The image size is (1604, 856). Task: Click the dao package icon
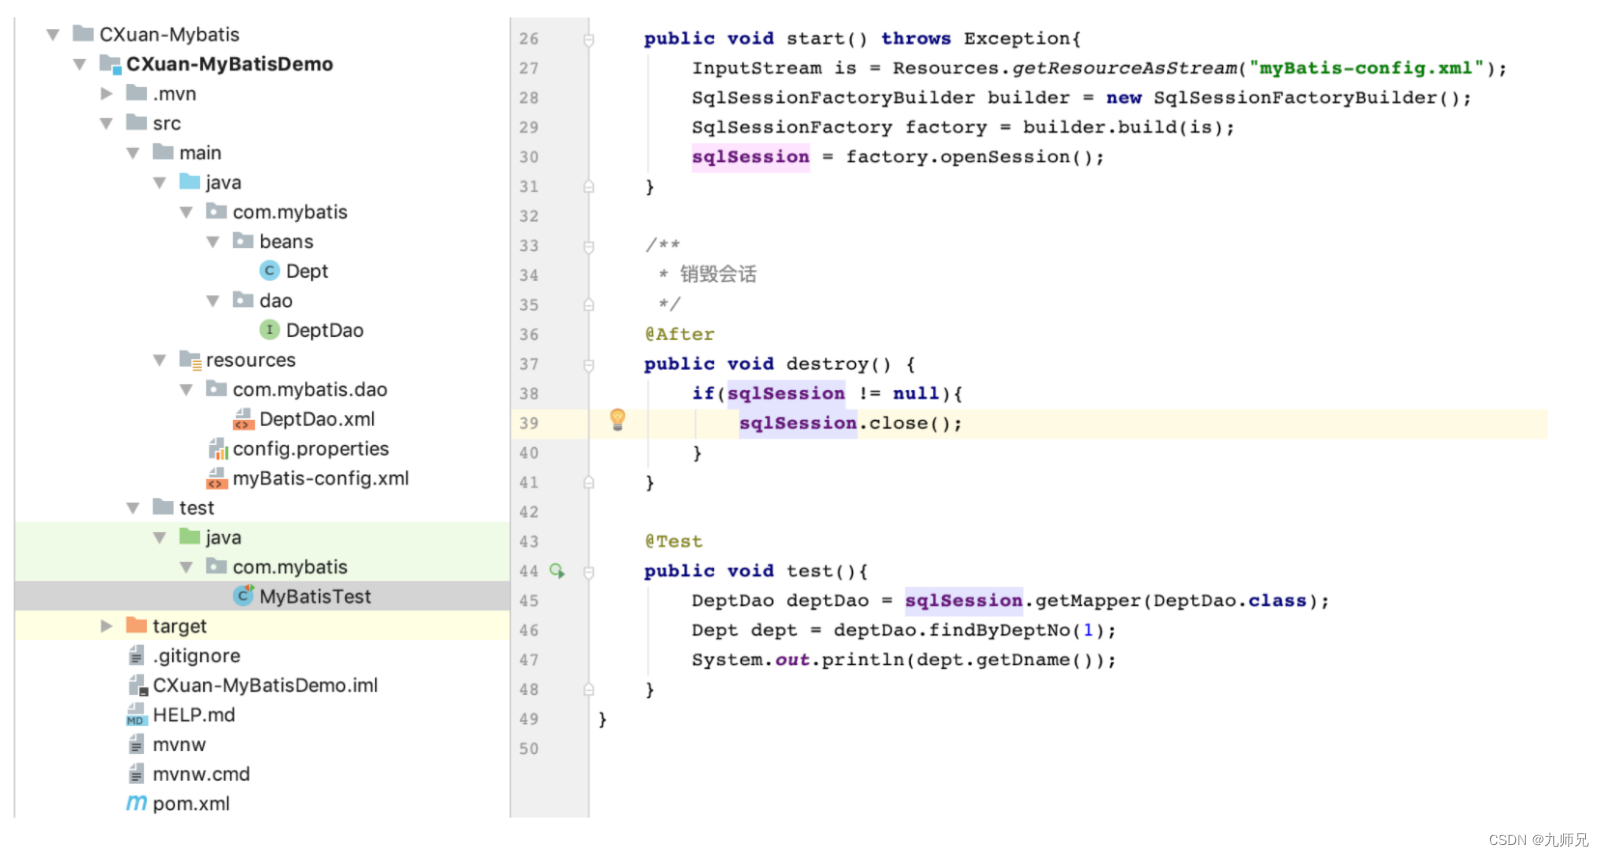click(x=243, y=299)
